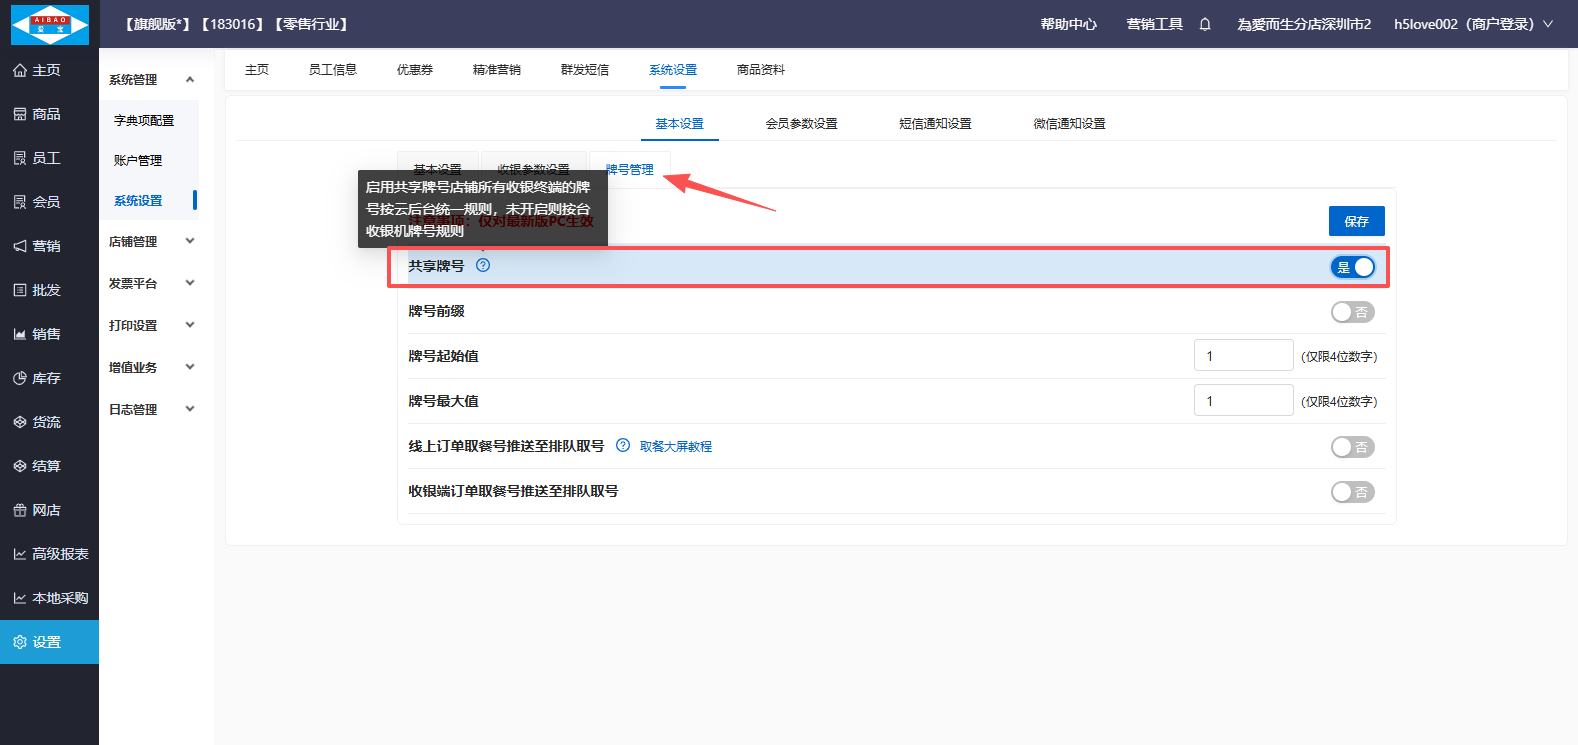Expand the 店铺管理 menu group
This screenshot has width=1578, height=745.
tap(150, 242)
